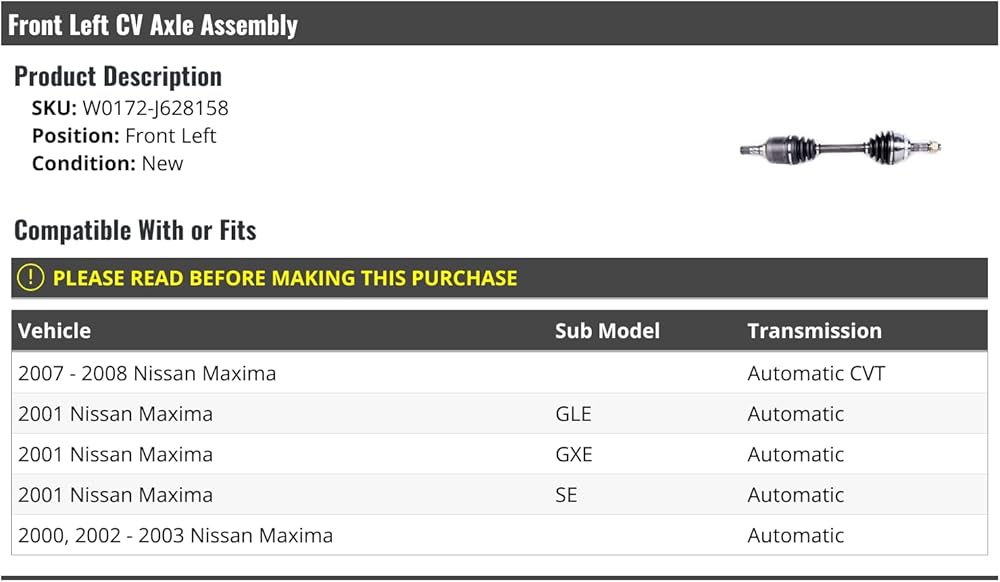Select the Sub Model column header
Screen dimensions: 1000x582
coord(607,331)
